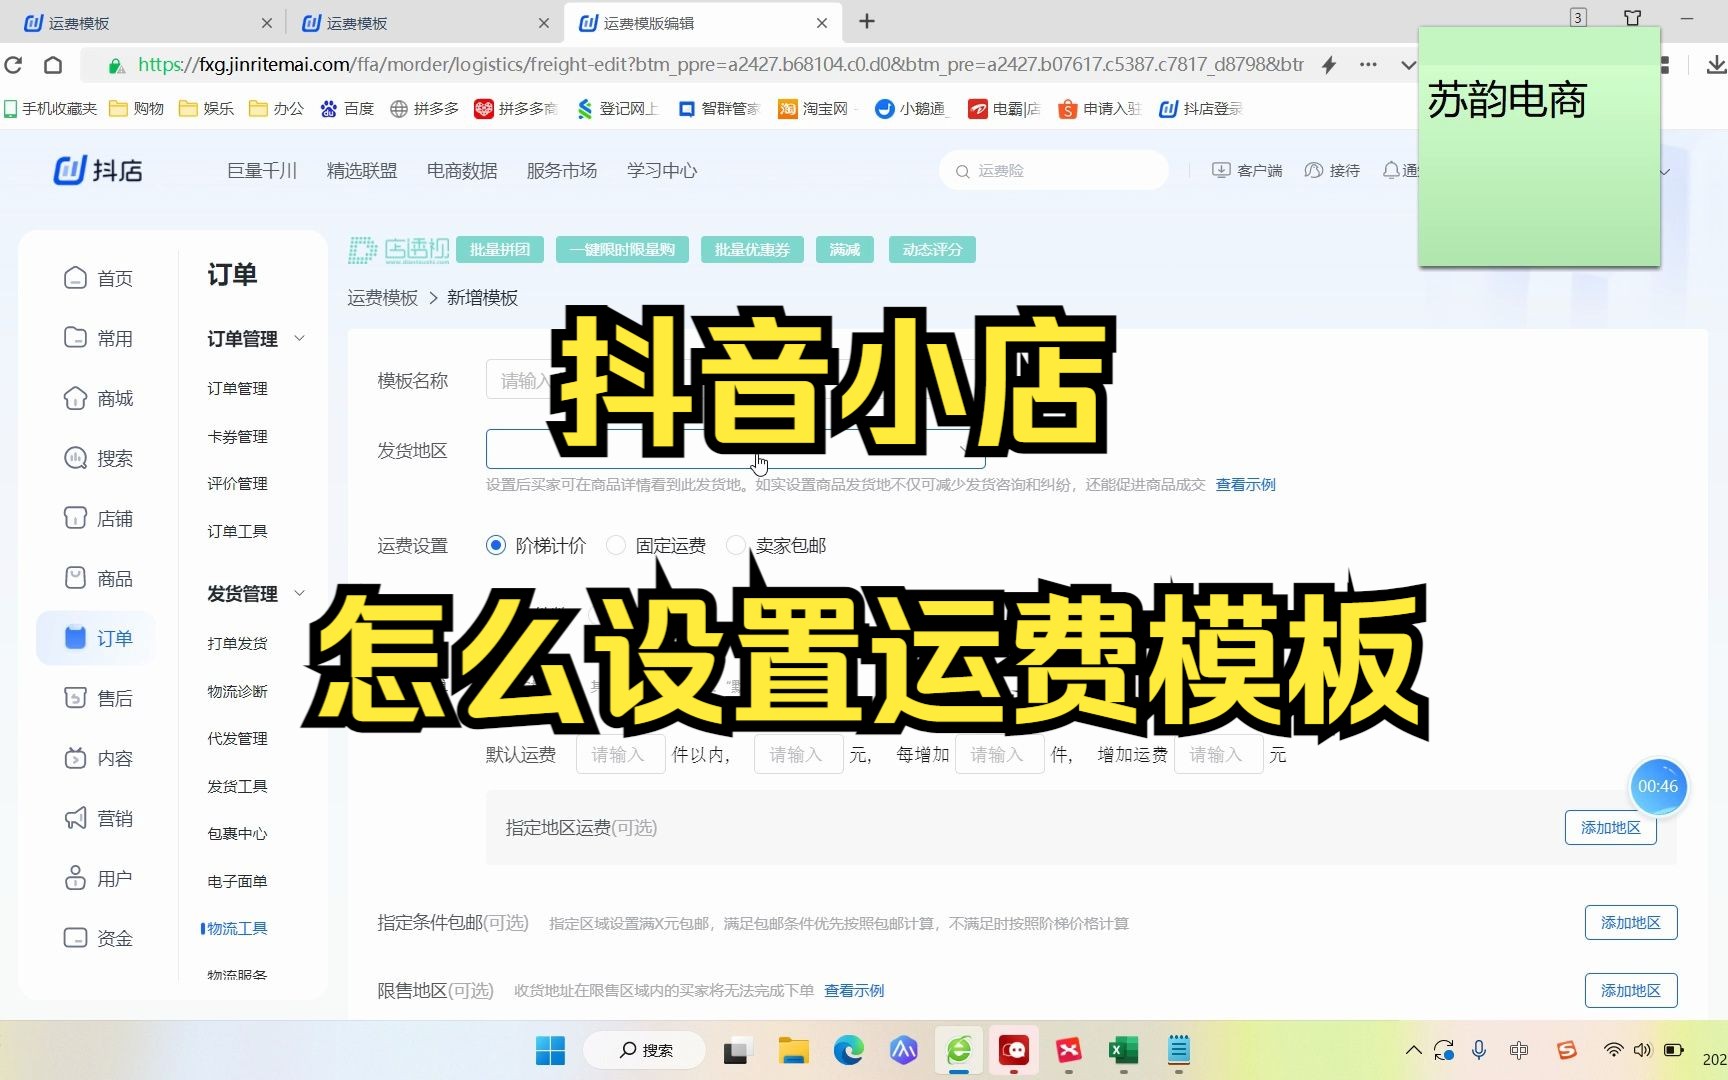Click the 添加地区 button for 指定地区运费
This screenshot has height=1080, width=1728.
(1610, 827)
